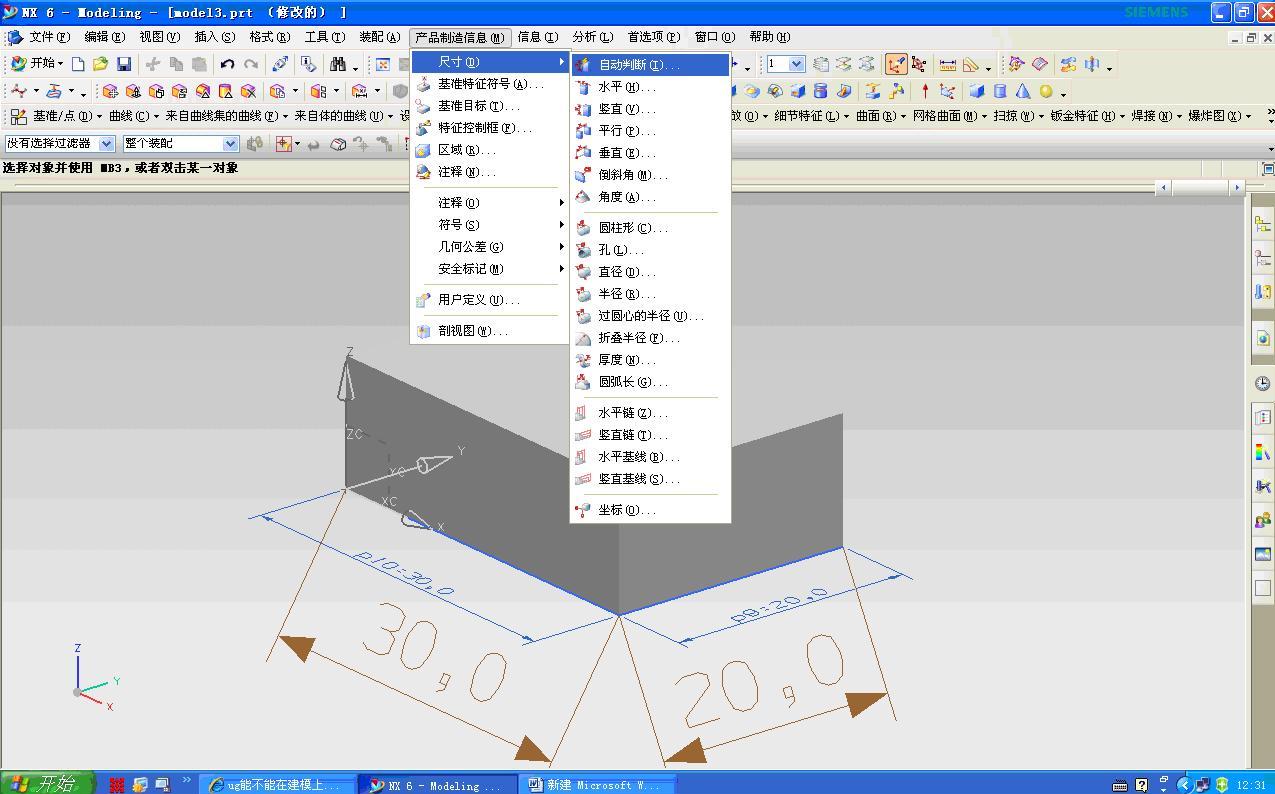
Task: Expand the 符号(S) submenu
Action: 490,224
